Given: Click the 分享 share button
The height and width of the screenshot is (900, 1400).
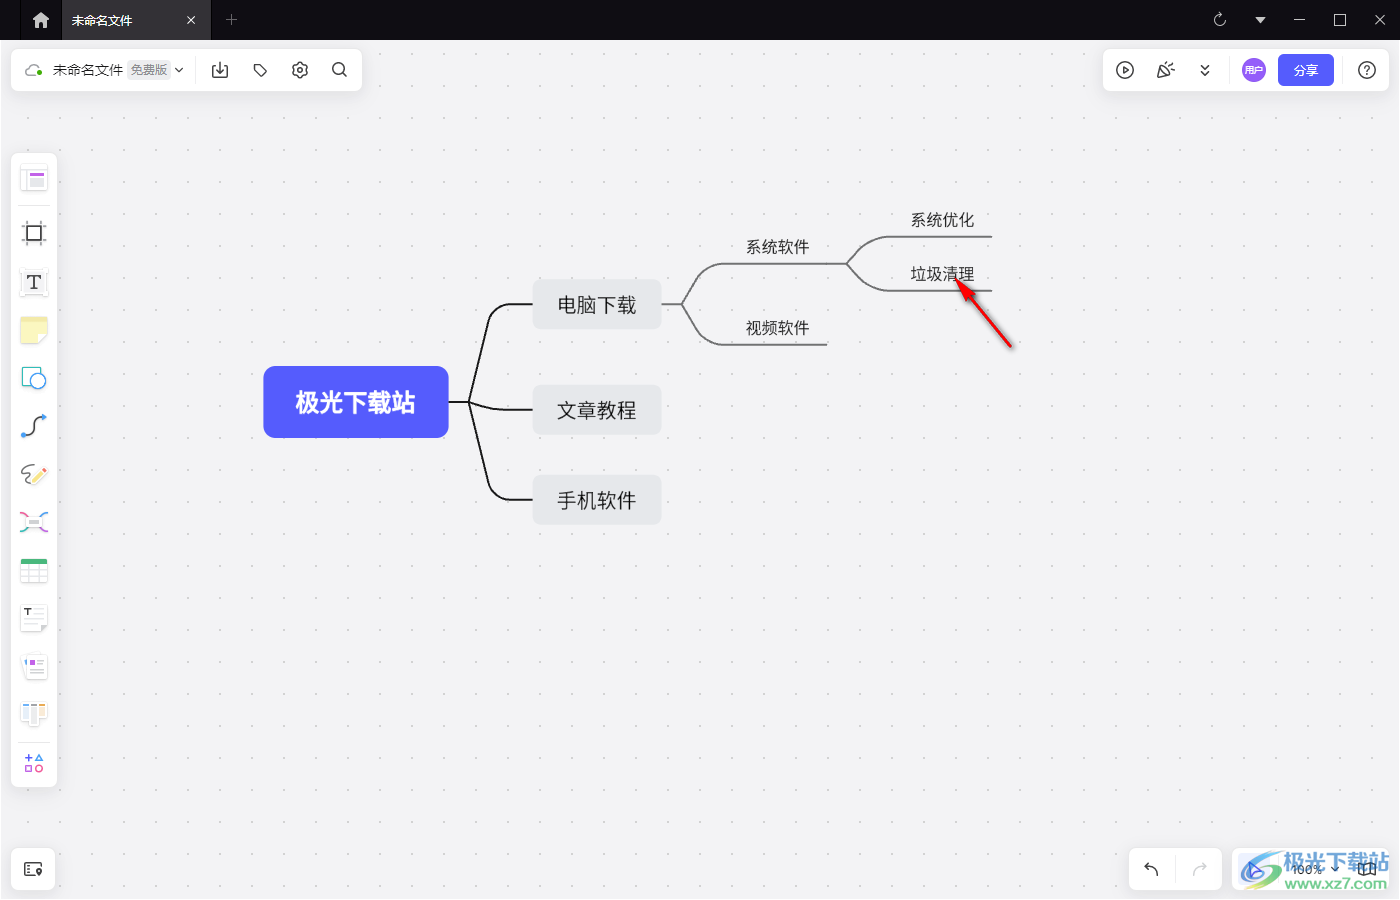Looking at the screenshot, I should click(x=1306, y=70).
